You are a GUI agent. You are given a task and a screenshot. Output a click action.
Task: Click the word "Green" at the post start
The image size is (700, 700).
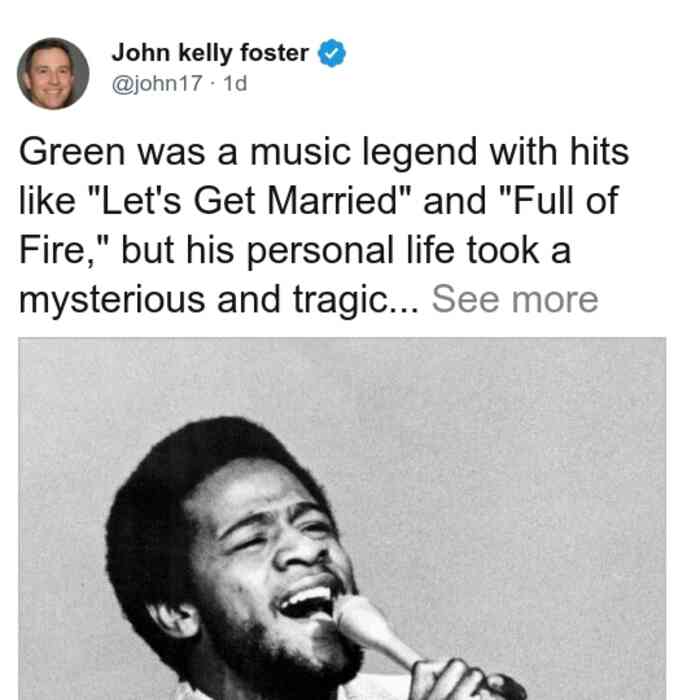(72, 152)
